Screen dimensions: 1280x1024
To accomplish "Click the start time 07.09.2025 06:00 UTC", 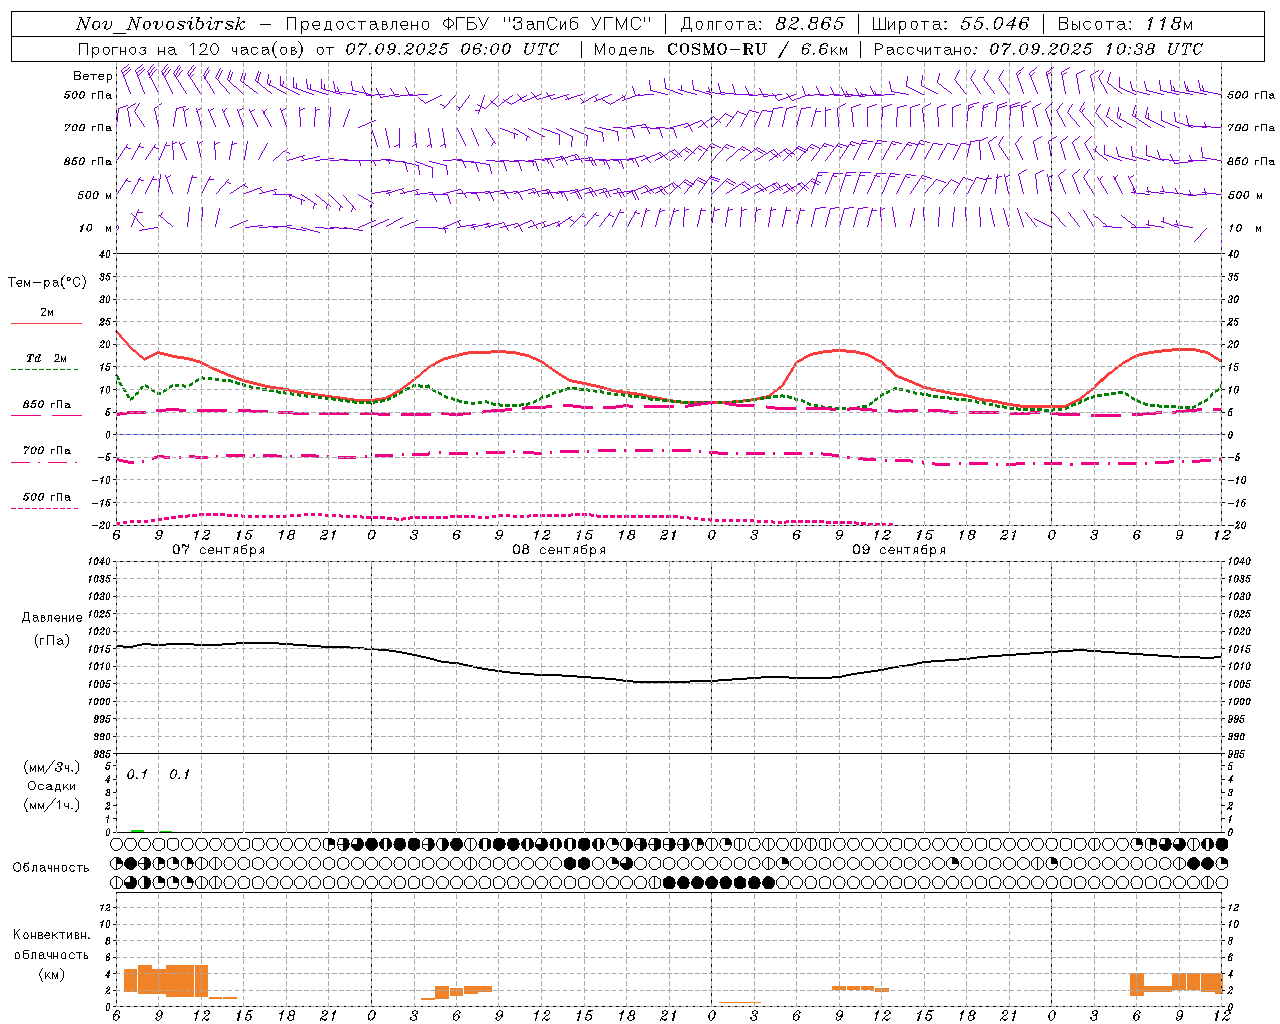I will point(452,49).
